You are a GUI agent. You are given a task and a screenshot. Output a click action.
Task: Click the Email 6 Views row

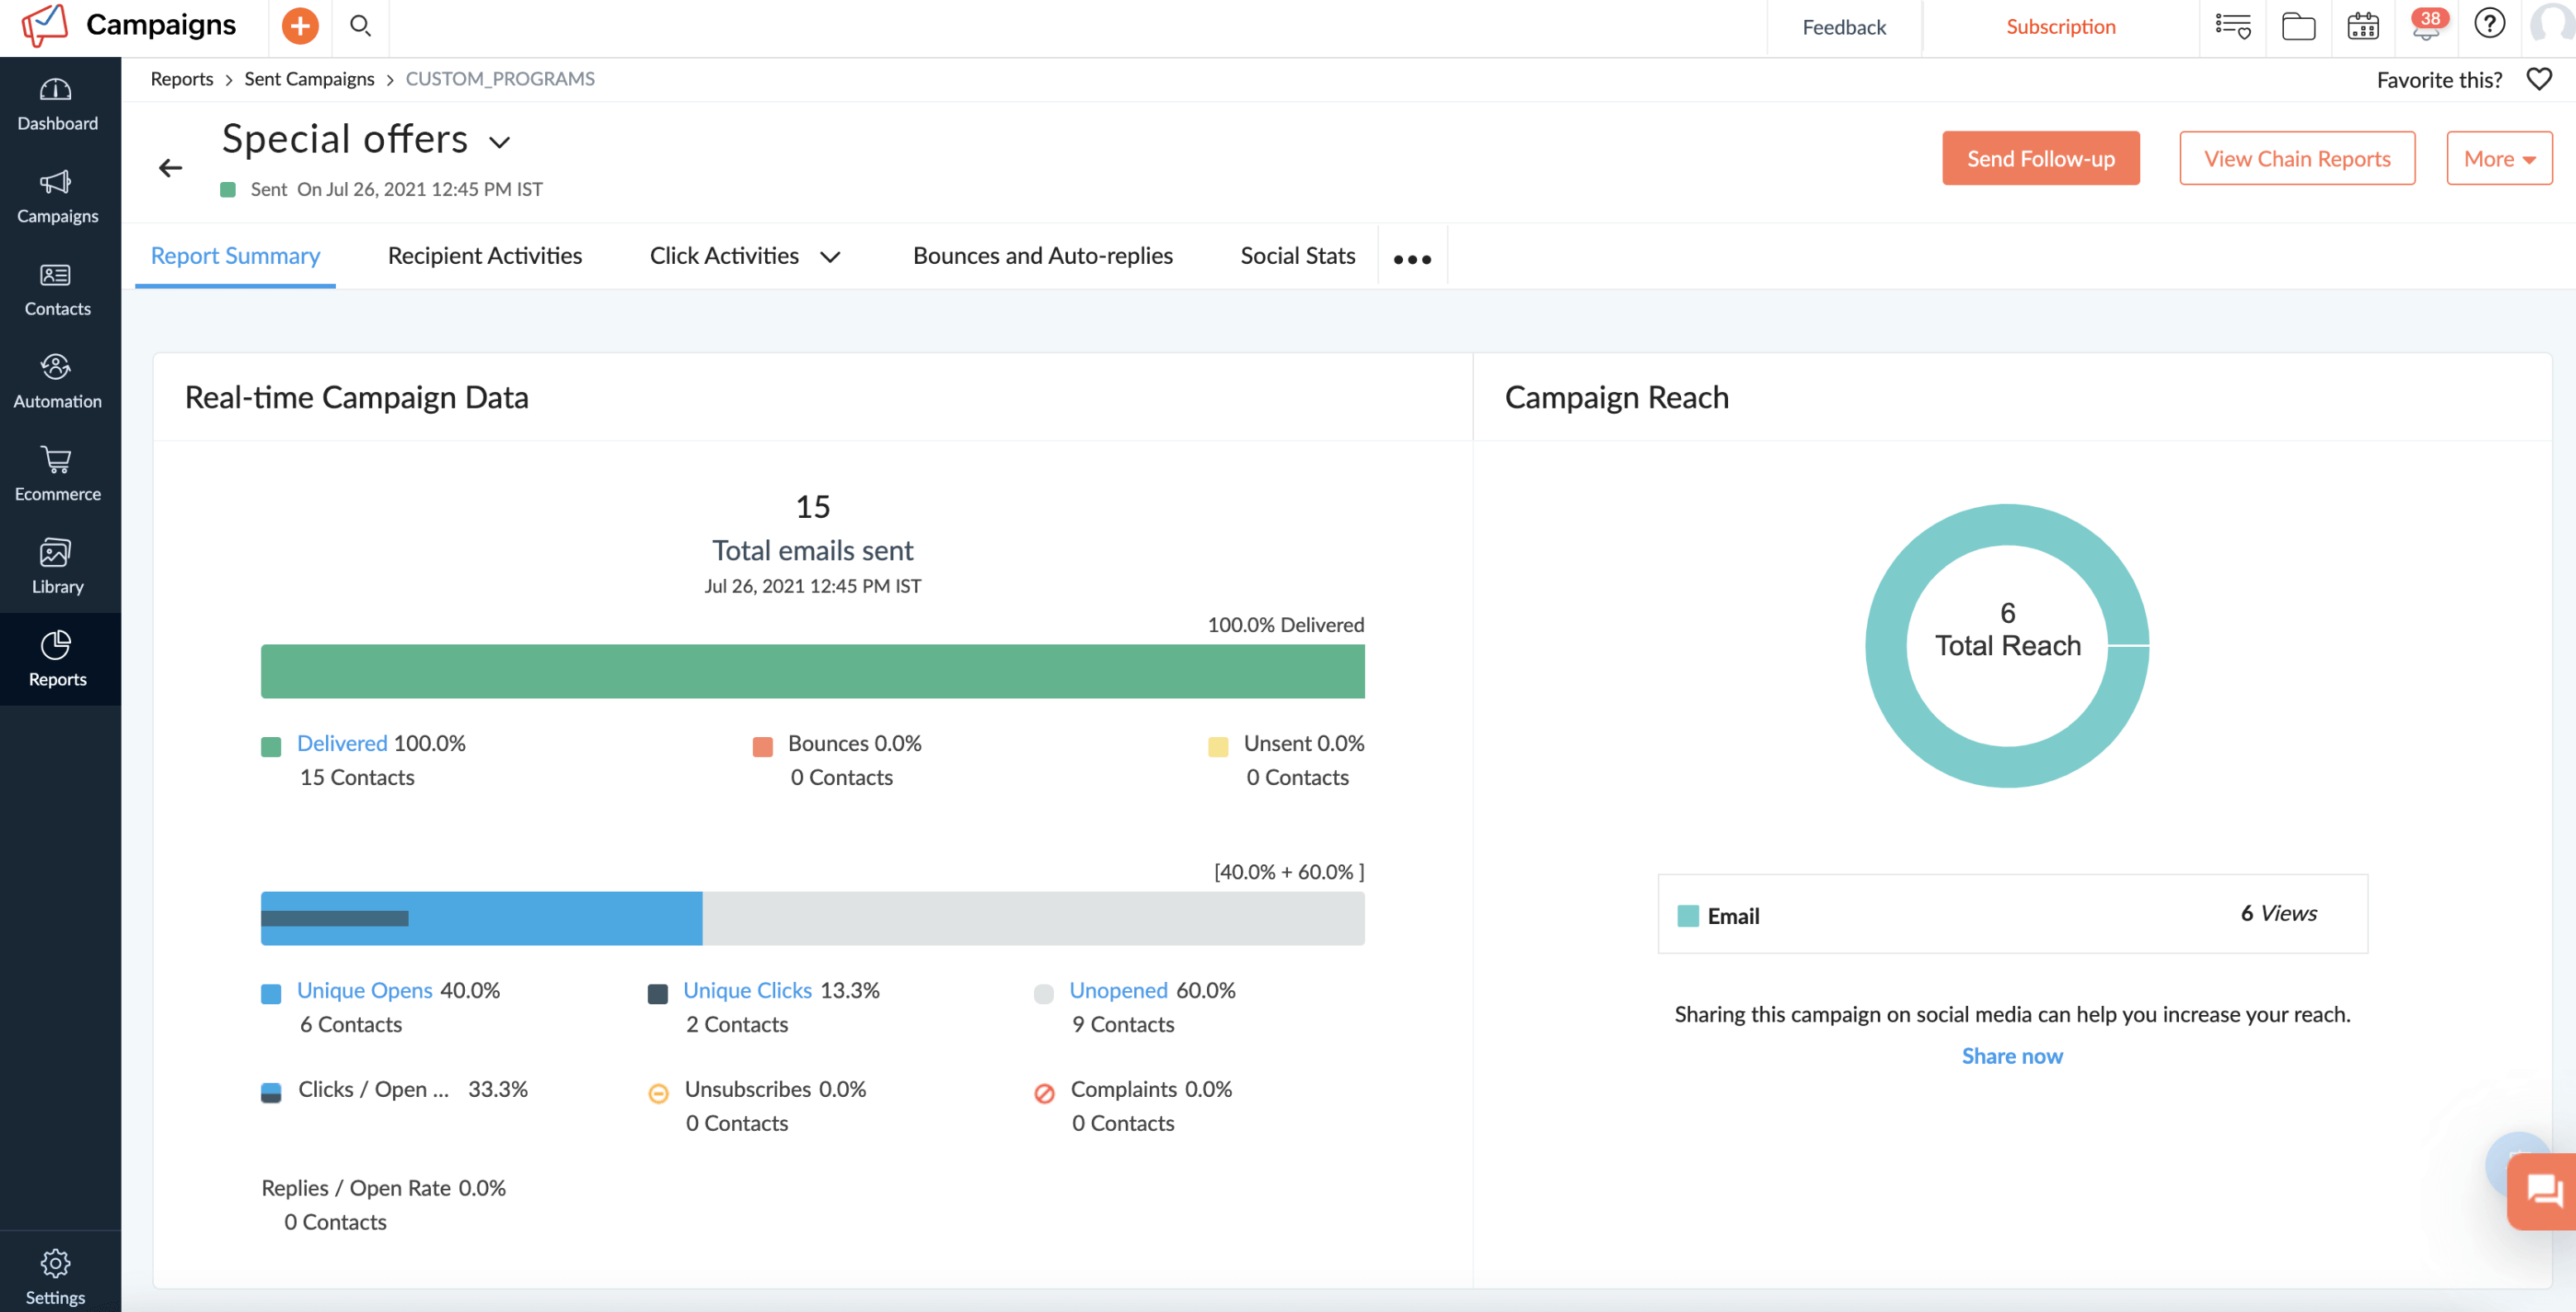(2012, 914)
